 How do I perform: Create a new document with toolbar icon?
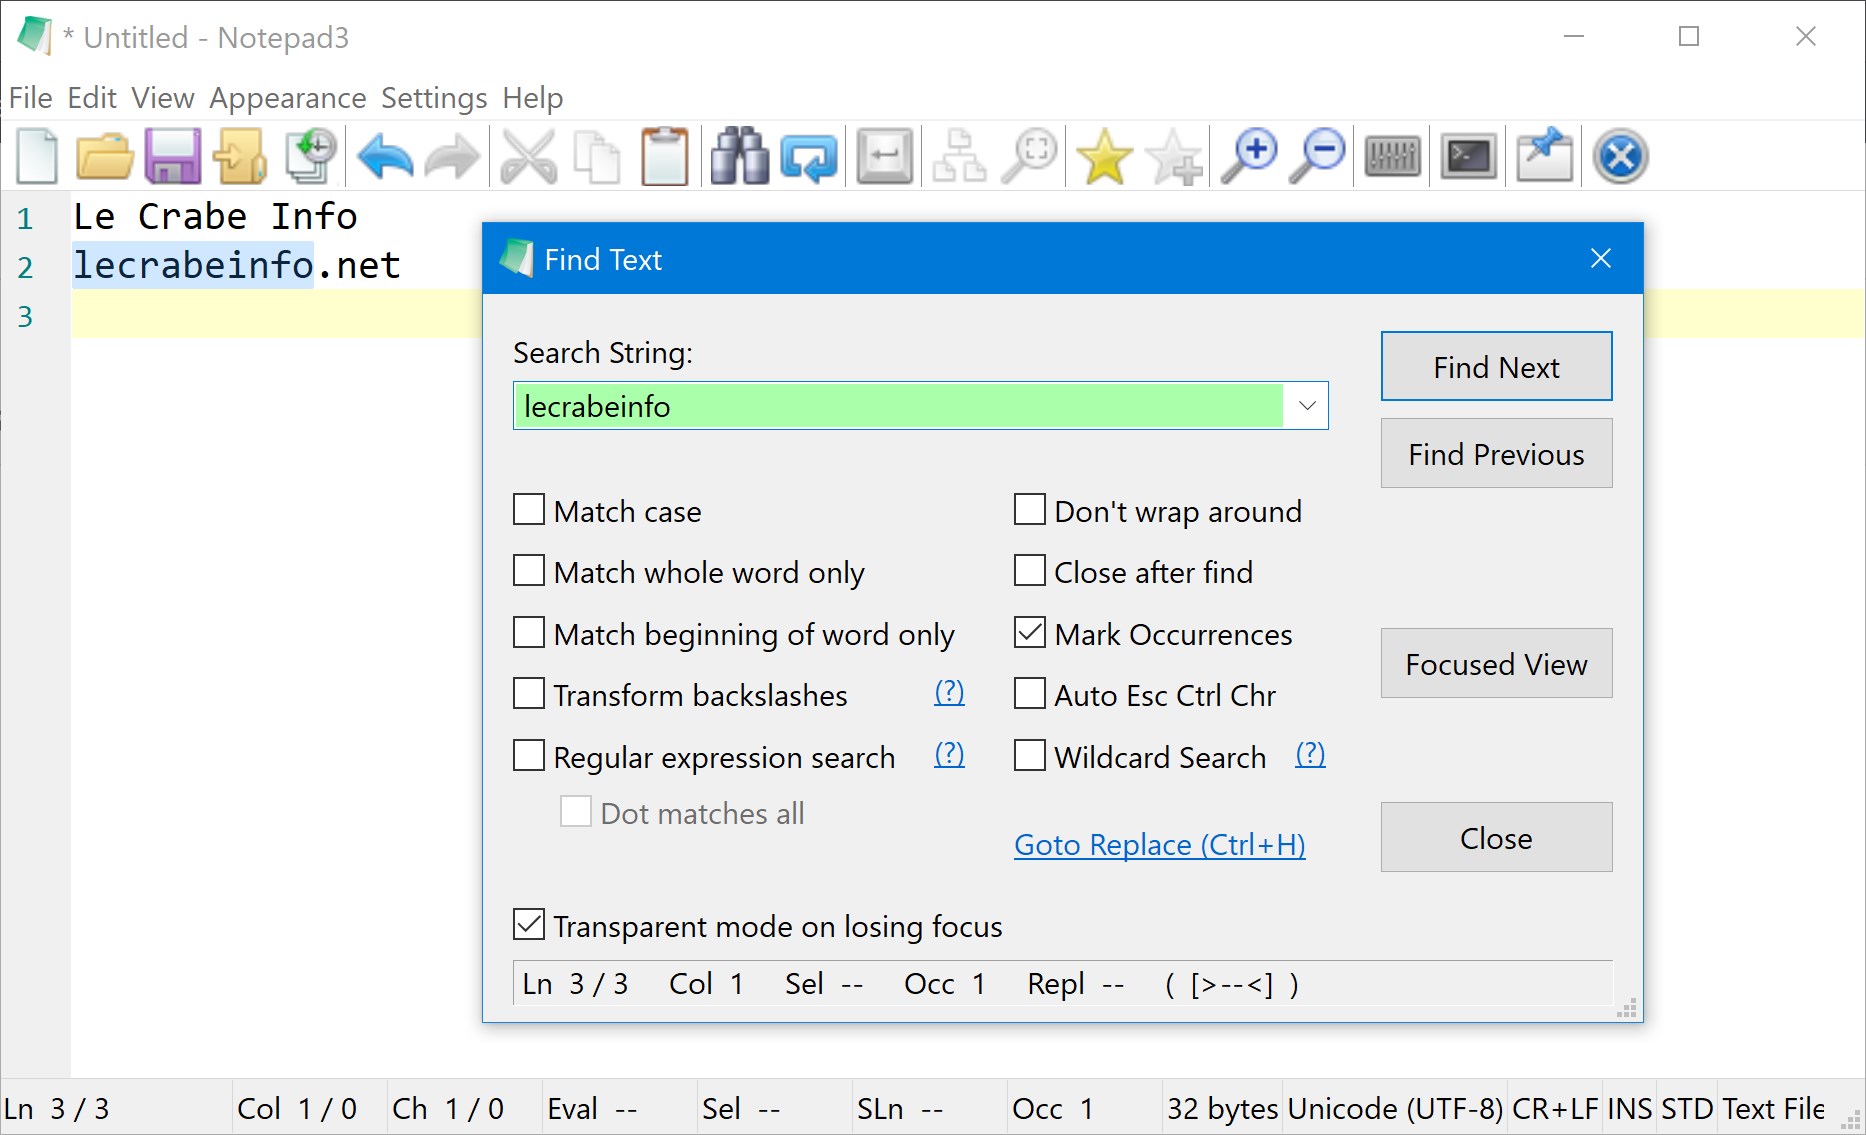coord(37,156)
